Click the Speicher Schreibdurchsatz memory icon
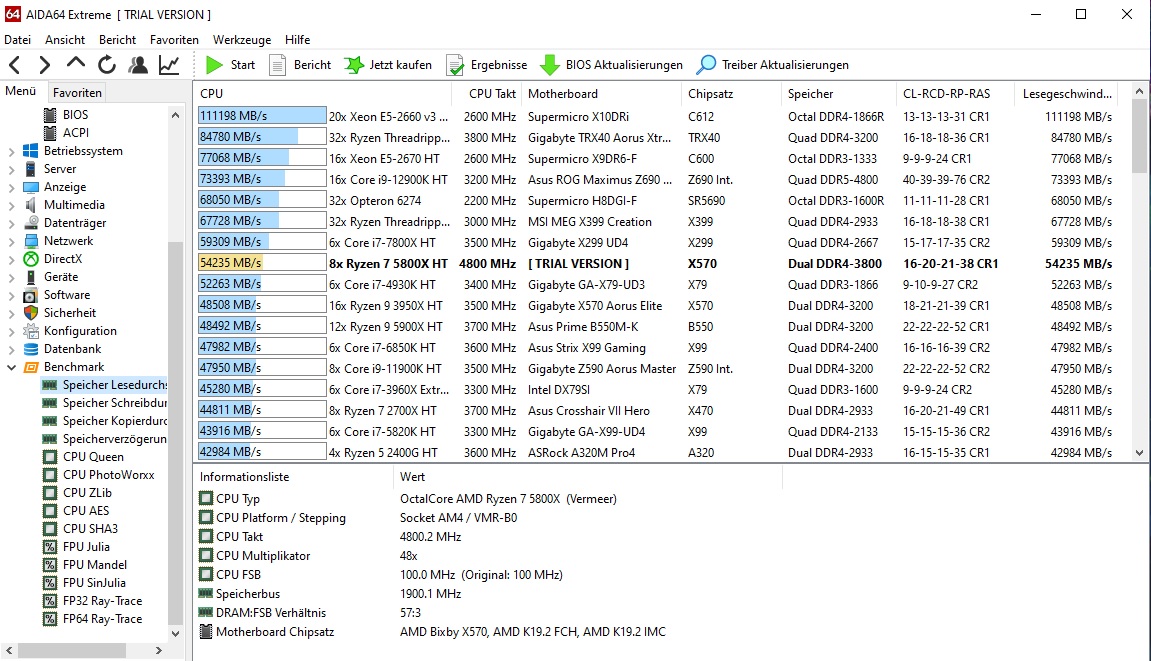 [50, 402]
